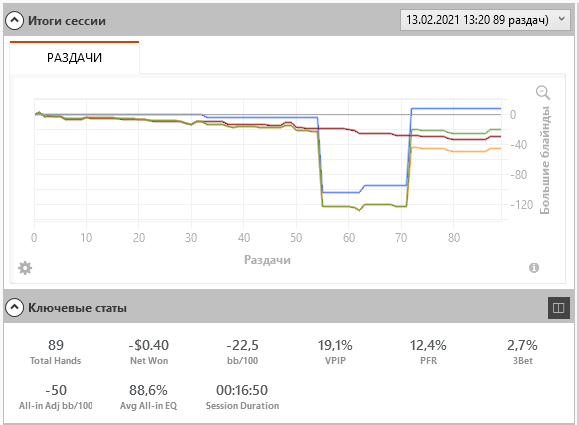
Task: Click the zoom out magnifier icon
Action: [542, 92]
